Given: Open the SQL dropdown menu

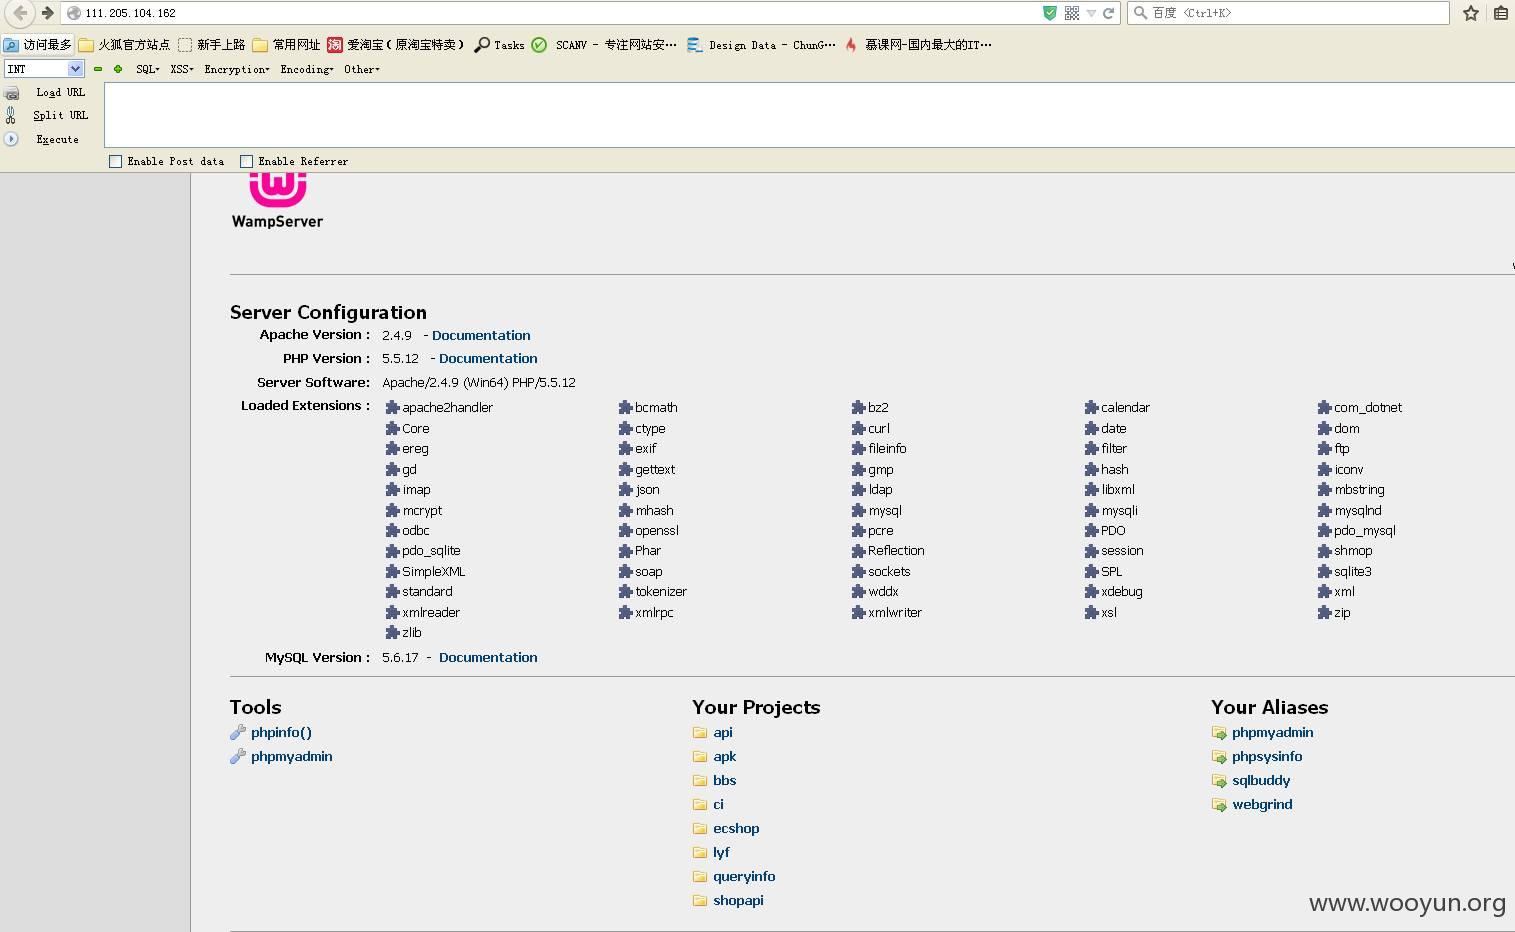Looking at the screenshot, I should pos(148,69).
